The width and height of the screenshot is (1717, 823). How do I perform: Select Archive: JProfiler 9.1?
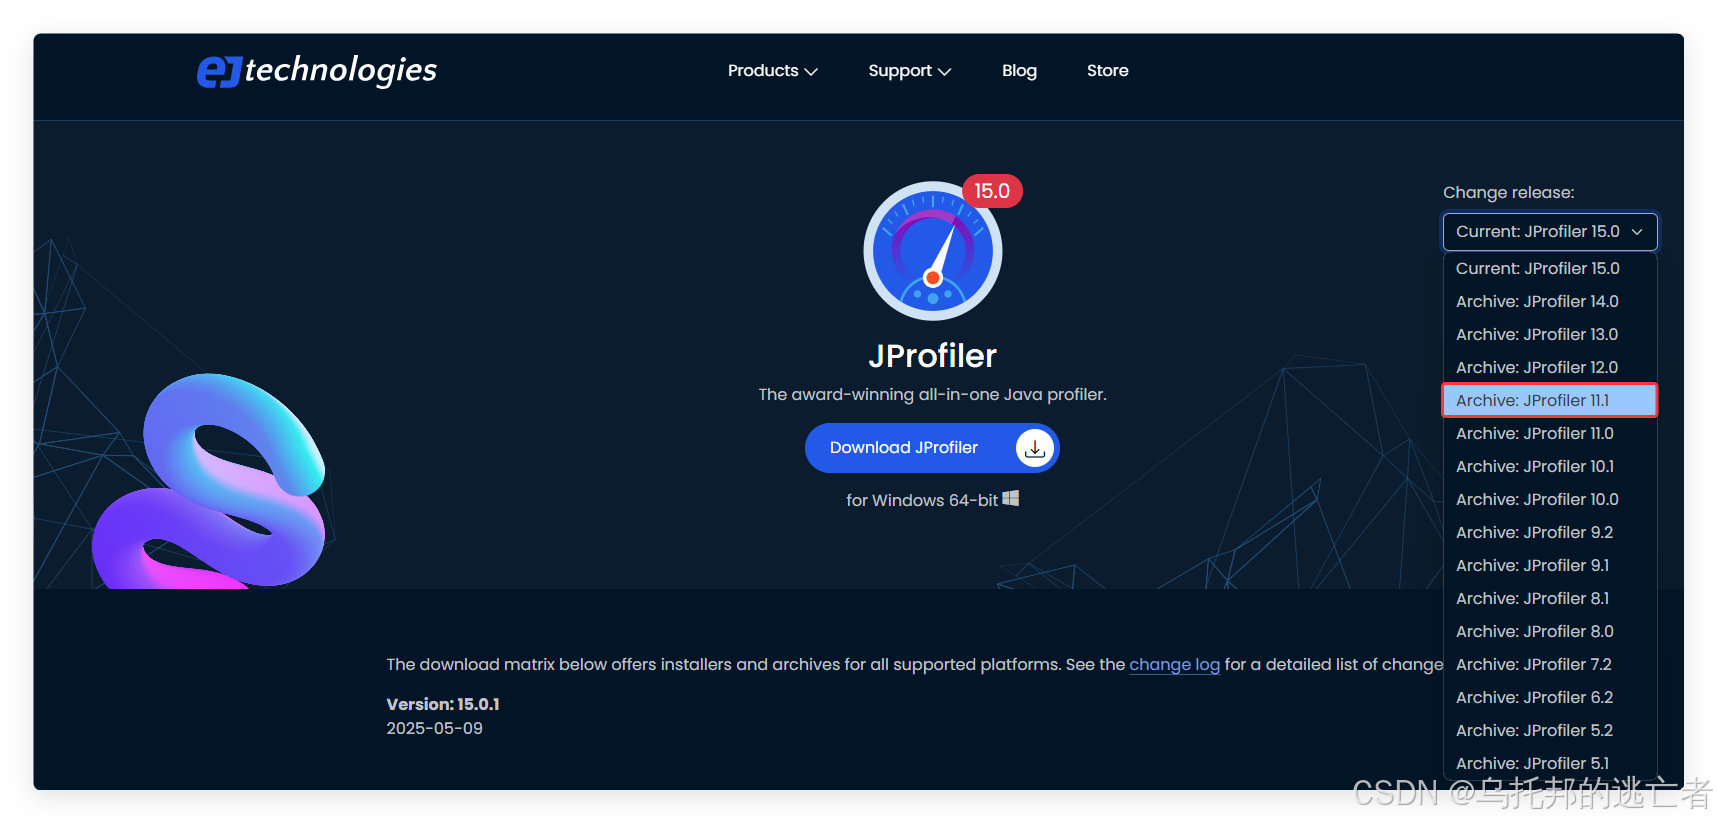pyautogui.click(x=1550, y=566)
